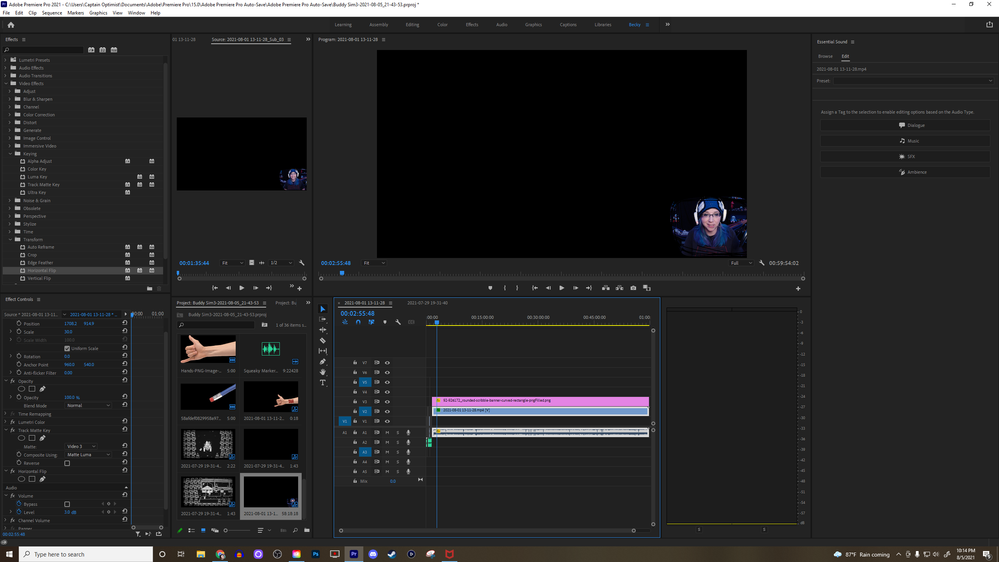Click the Home icon
999x562 pixels.
[x=11, y=25]
